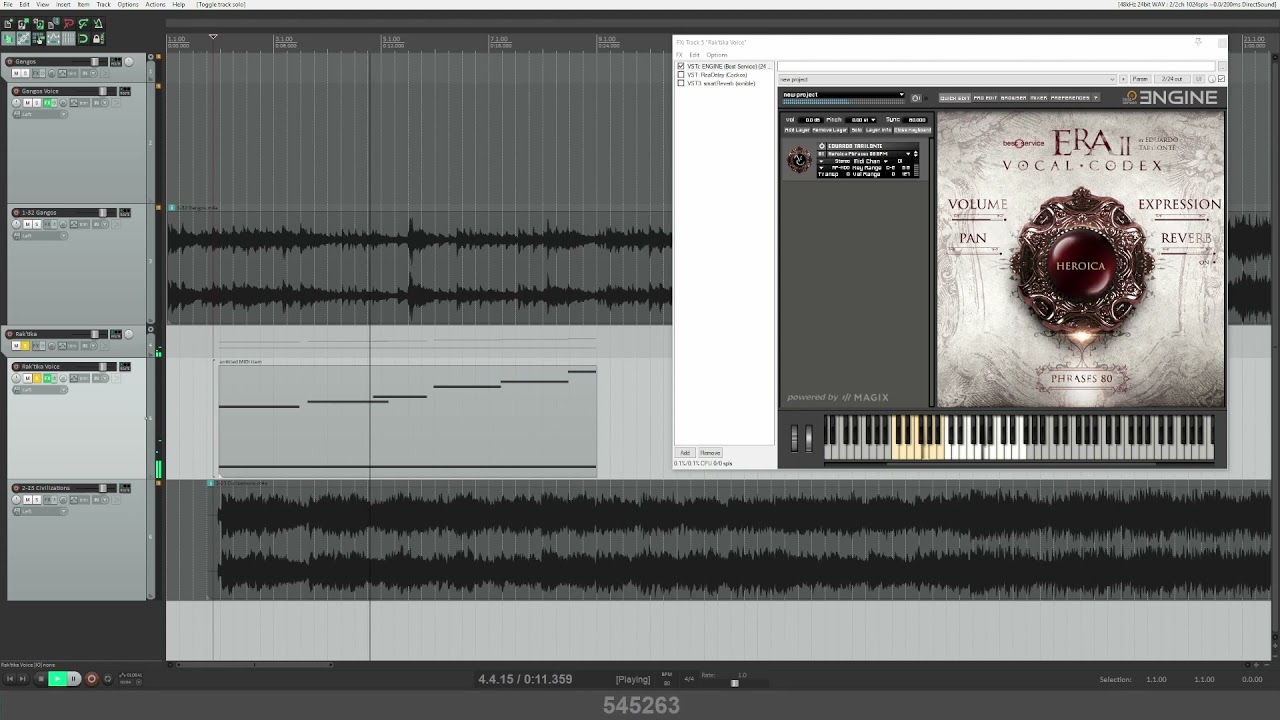Pin the FX window on top

pos(1198,42)
